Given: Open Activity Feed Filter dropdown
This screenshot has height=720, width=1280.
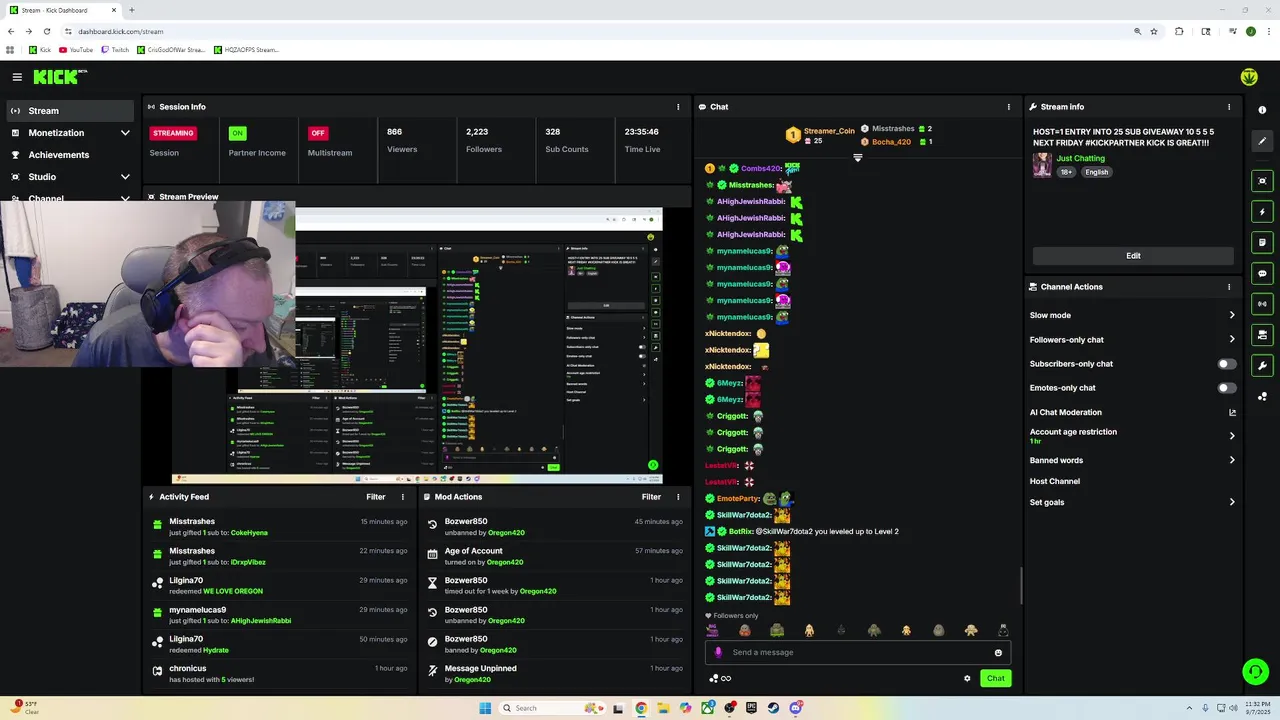Looking at the screenshot, I should point(375,497).
